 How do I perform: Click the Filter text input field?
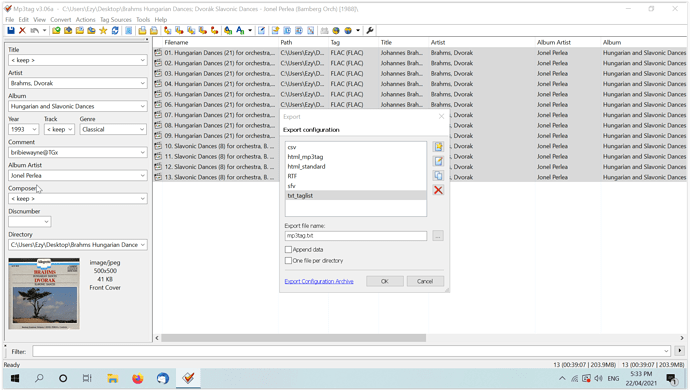tap(351, 351)
